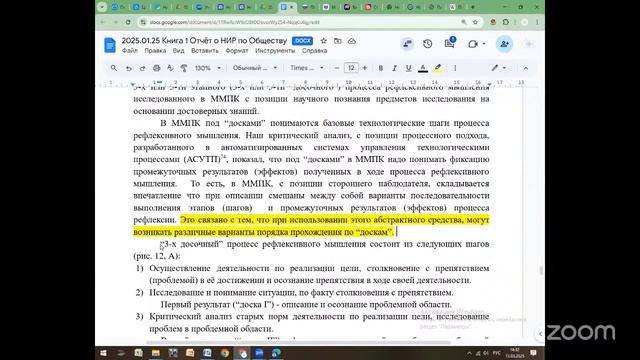640x360 pixels.
Task: Increase font size with plus button
Action: pos(364,68)
